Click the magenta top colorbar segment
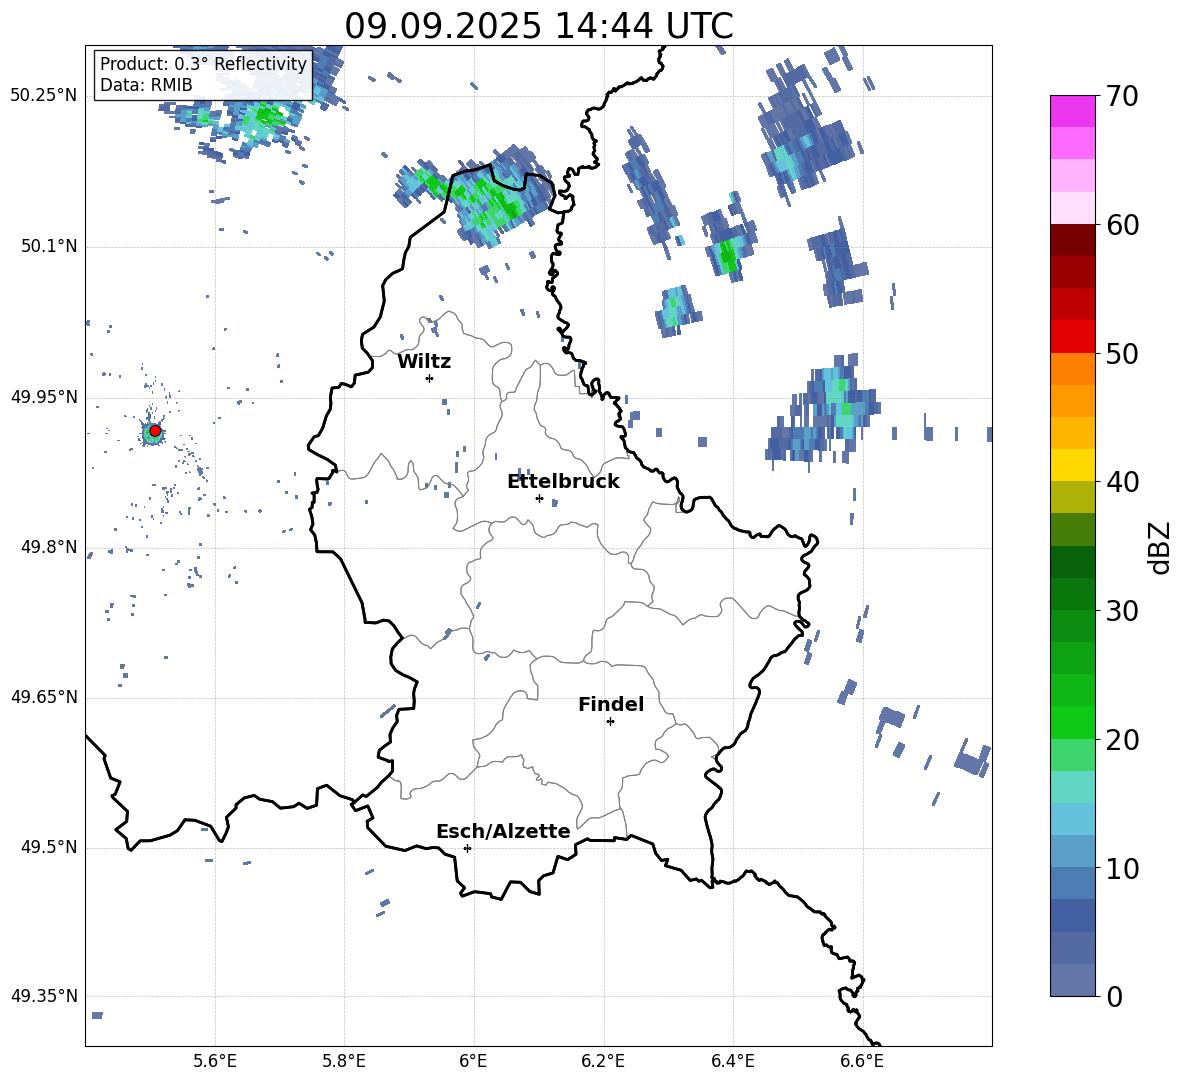This screenshot has height=1081, width=1184. pyautogui.click(x=1073, y=111)
